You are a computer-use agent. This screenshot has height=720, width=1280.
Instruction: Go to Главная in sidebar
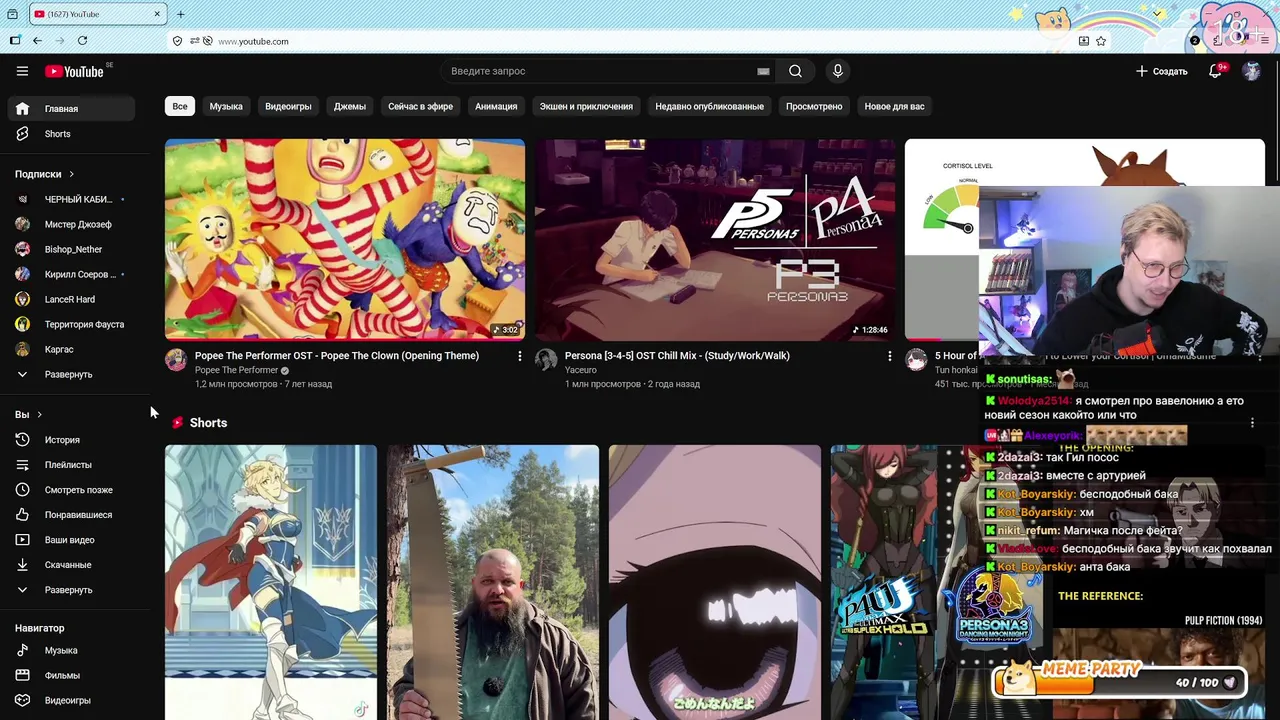(x=71, y=108)
